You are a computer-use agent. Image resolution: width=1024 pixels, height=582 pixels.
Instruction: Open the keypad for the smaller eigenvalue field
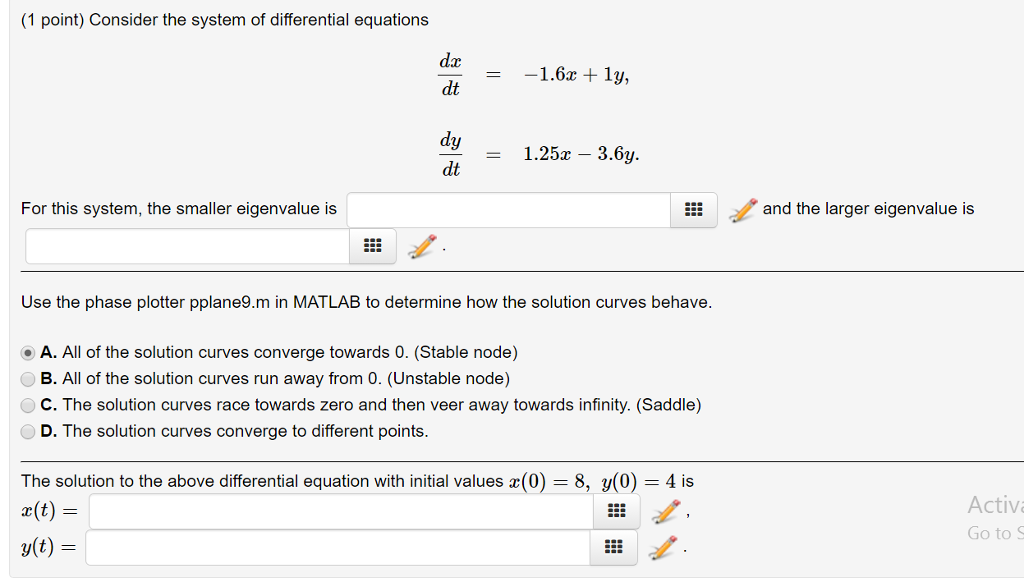[x=693, y=209]
